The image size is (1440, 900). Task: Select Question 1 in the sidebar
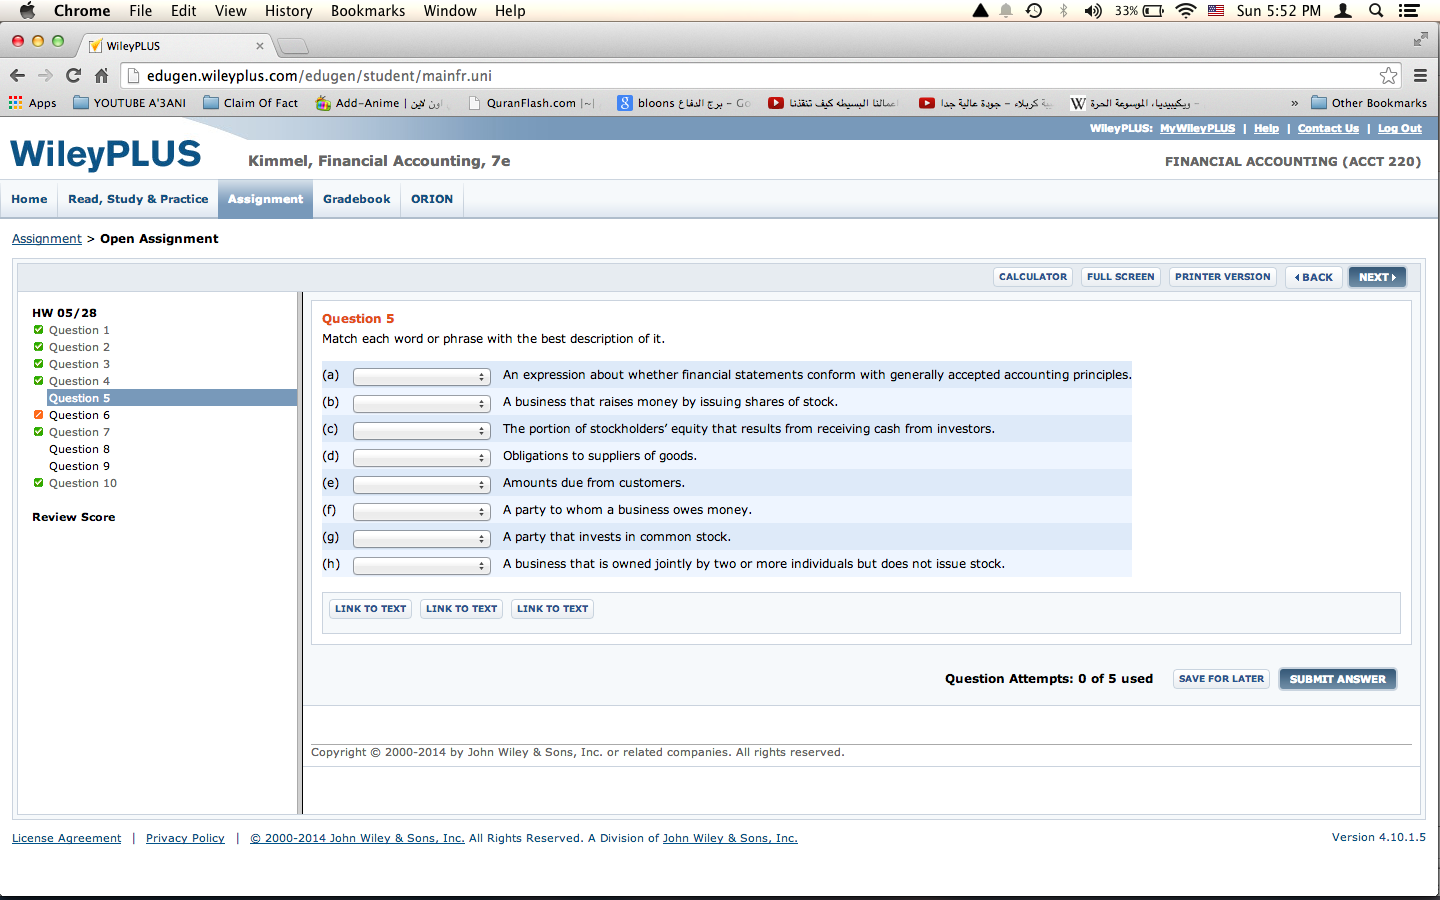[79, 330]
